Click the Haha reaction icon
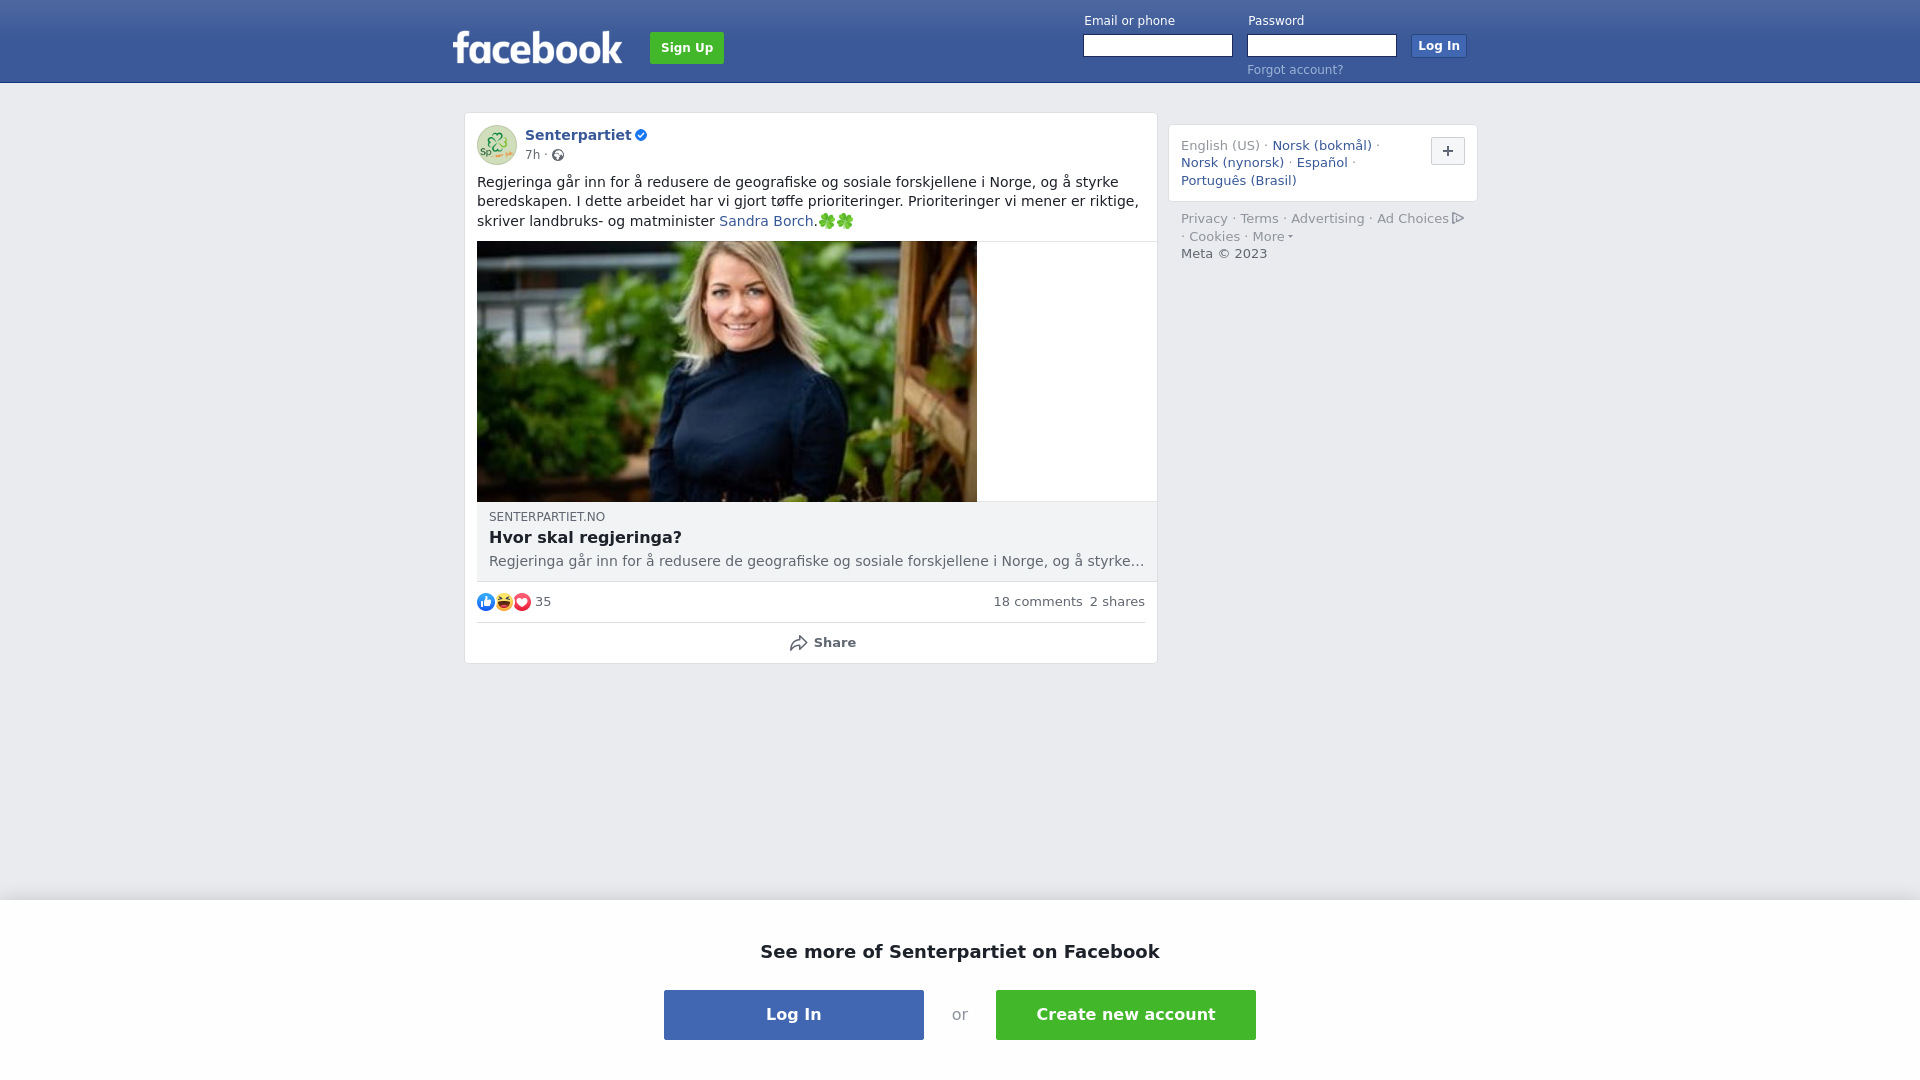1920x1080 pixels. click(504, 602)
